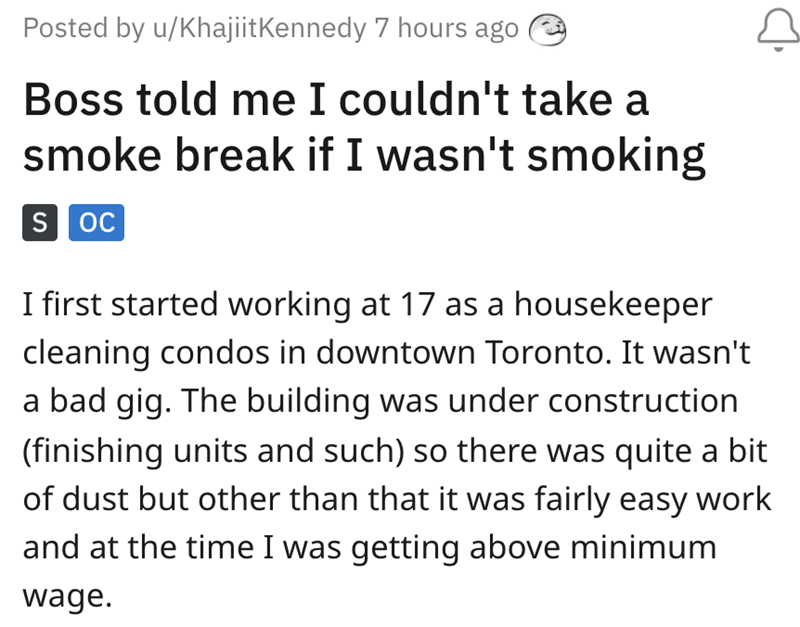Click the "7 hours ago" timestamp

[446, 30]
